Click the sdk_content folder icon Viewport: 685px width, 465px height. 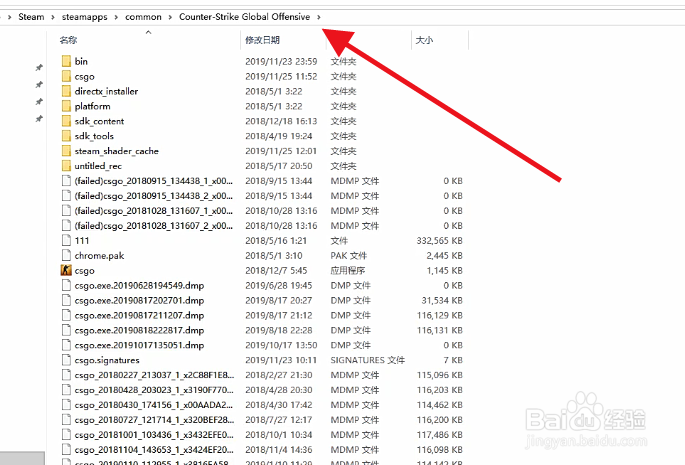66,121
